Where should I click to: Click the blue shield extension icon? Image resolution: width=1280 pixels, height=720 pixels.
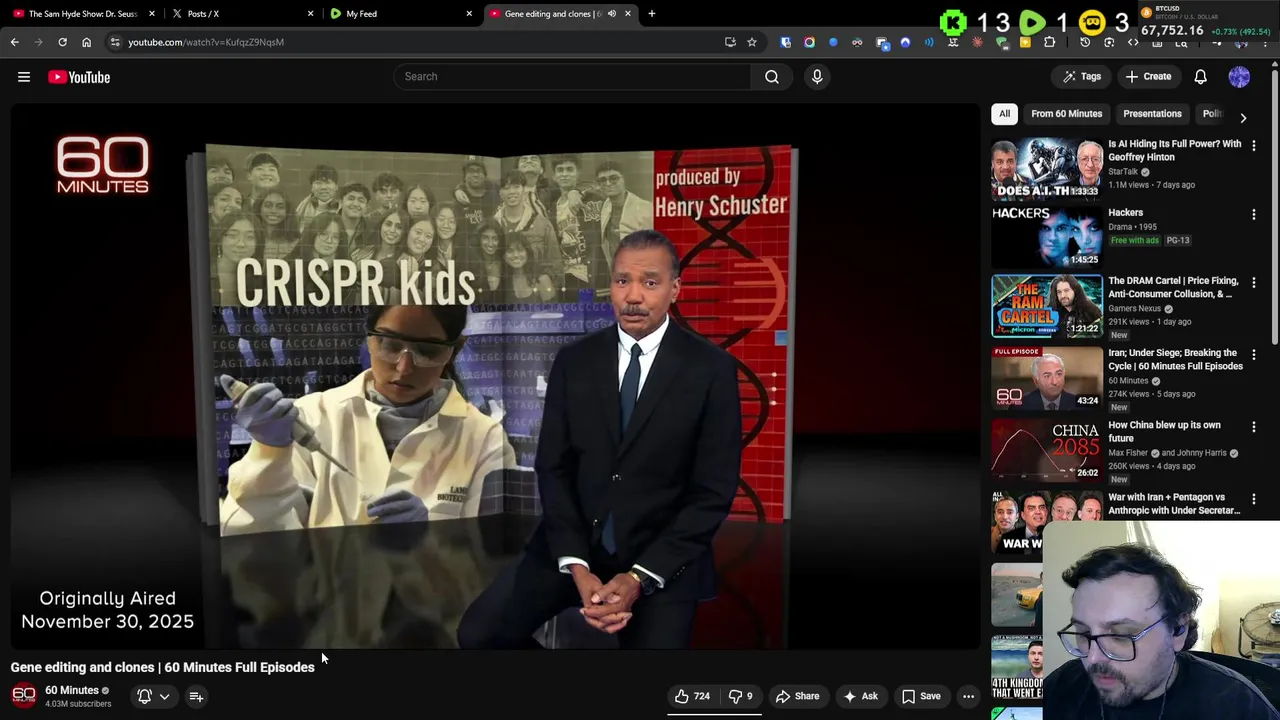[x=785, y=42]
